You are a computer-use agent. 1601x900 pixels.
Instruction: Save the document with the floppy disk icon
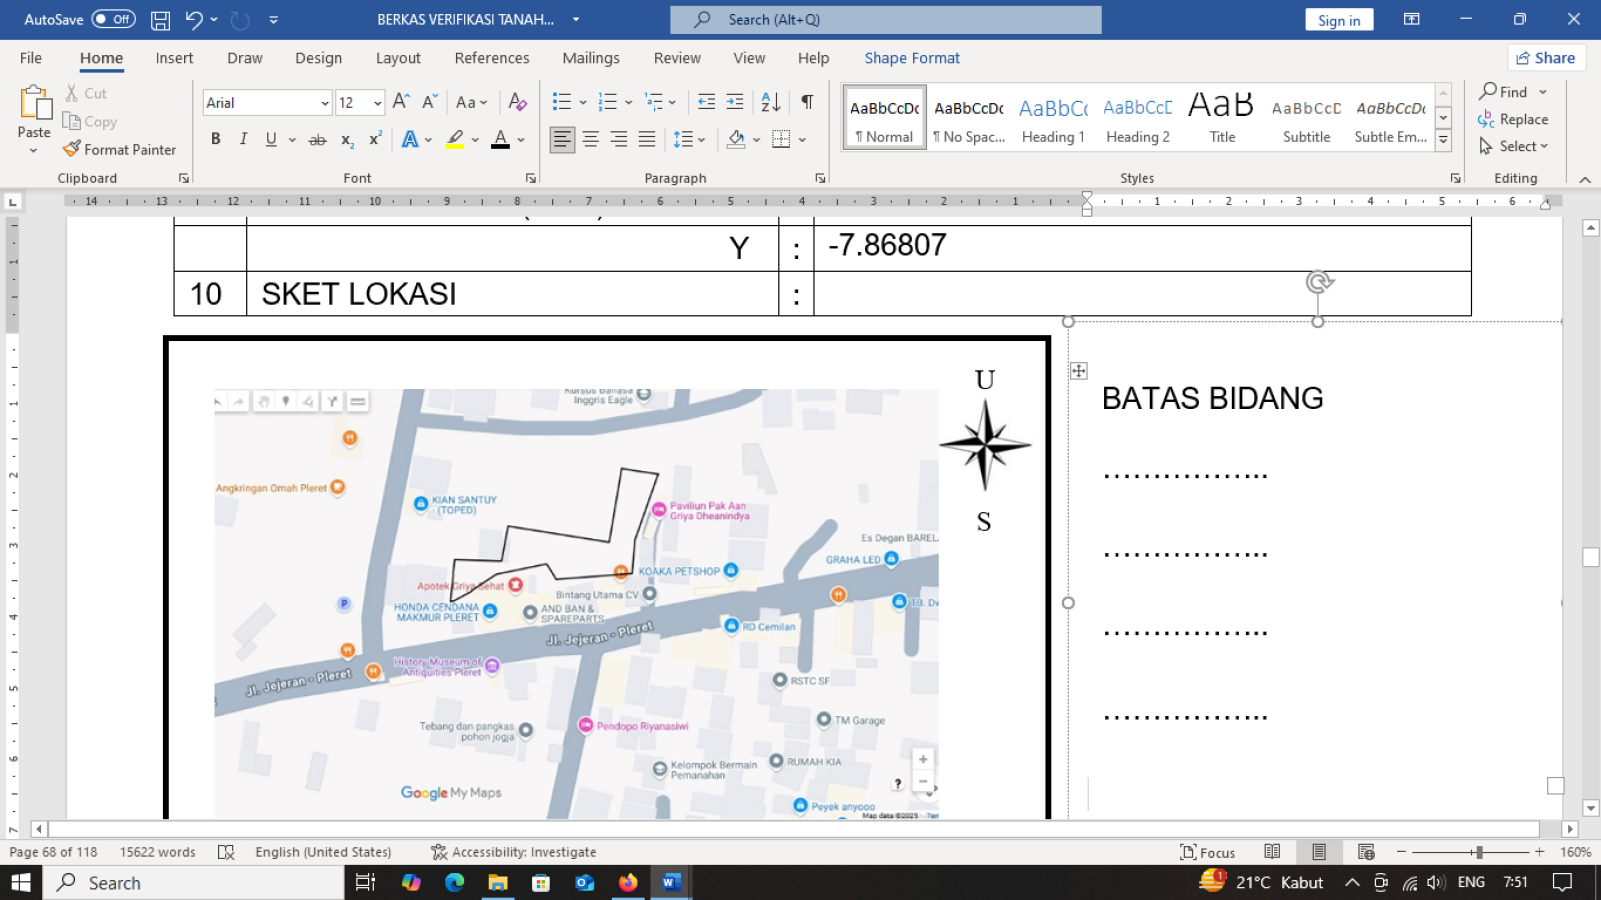coord(160,20)
